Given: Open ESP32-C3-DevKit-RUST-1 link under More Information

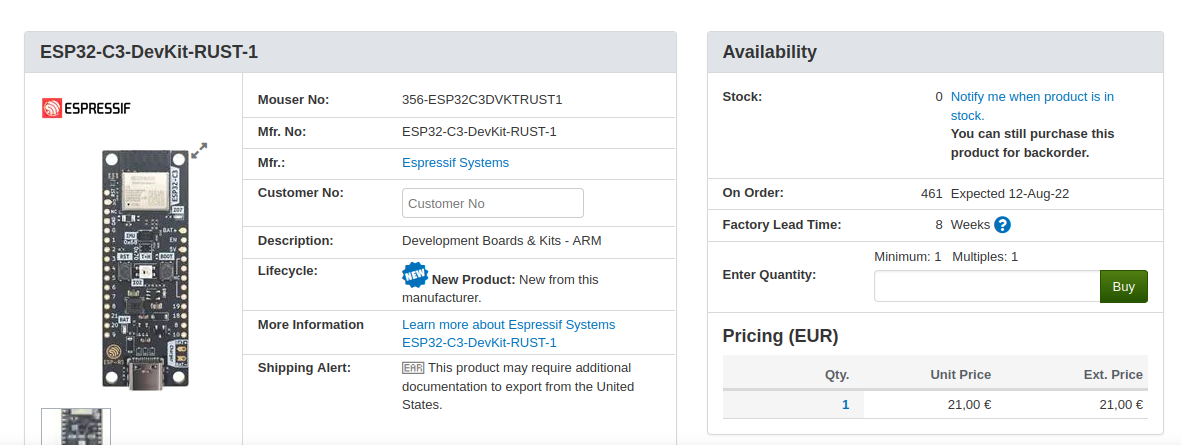Looking at the screenshot, I should click(x=479, y=343).
